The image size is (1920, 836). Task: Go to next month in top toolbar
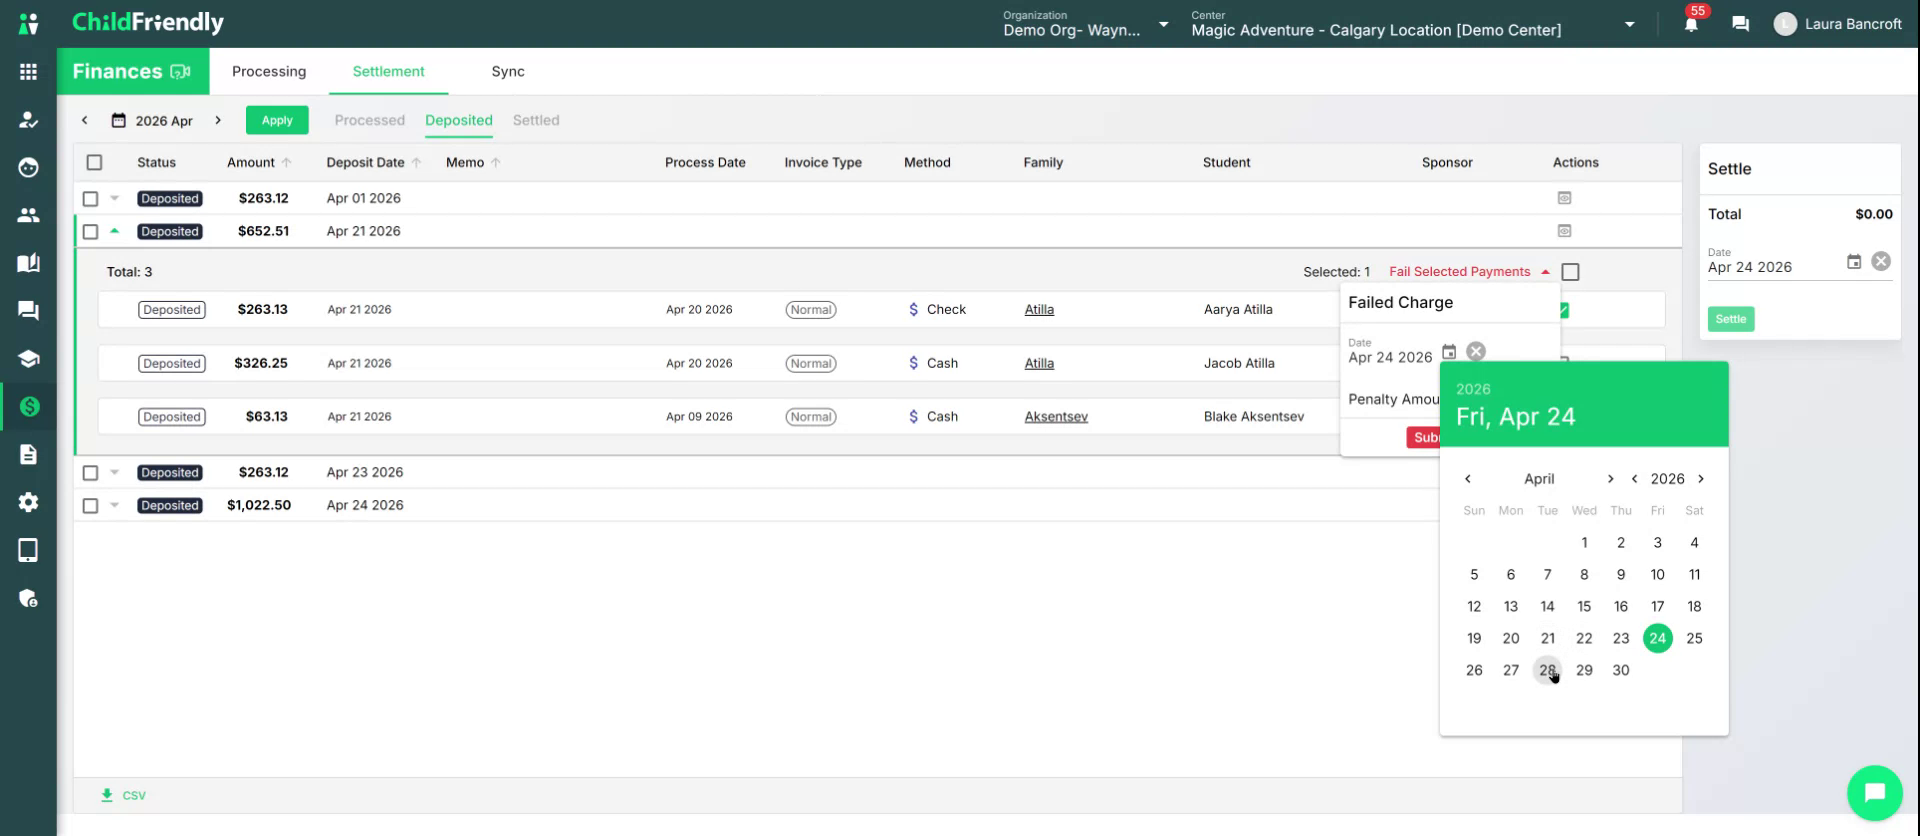coord(218,120)
